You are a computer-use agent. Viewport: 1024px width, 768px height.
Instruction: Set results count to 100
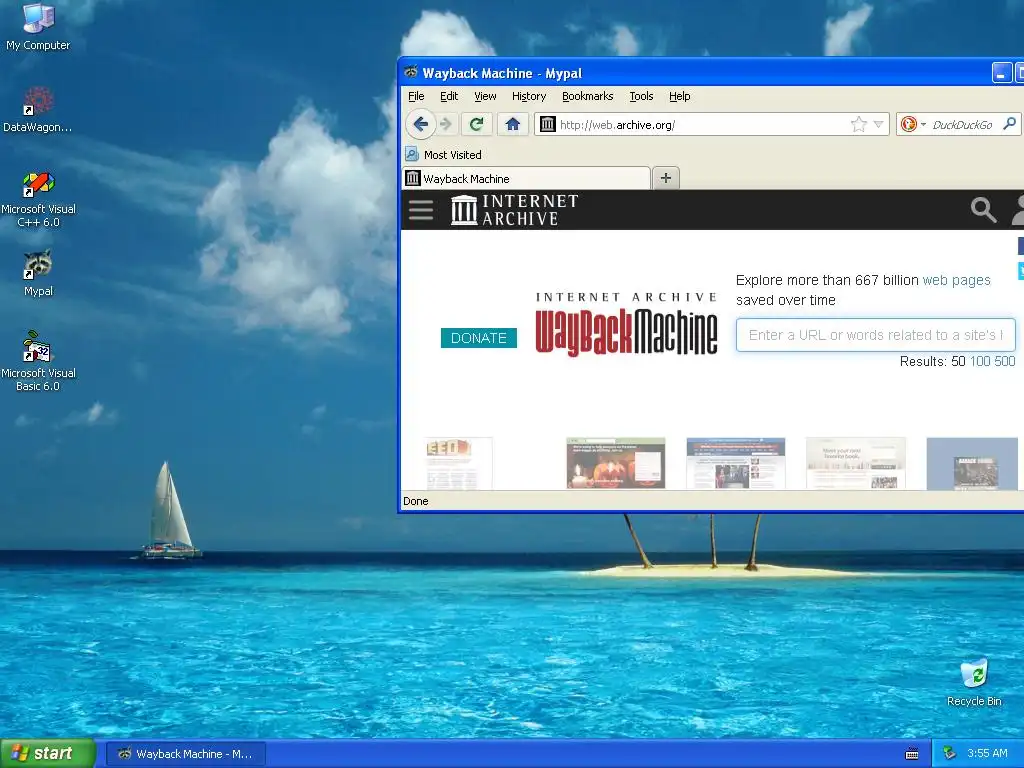[980, 361]
